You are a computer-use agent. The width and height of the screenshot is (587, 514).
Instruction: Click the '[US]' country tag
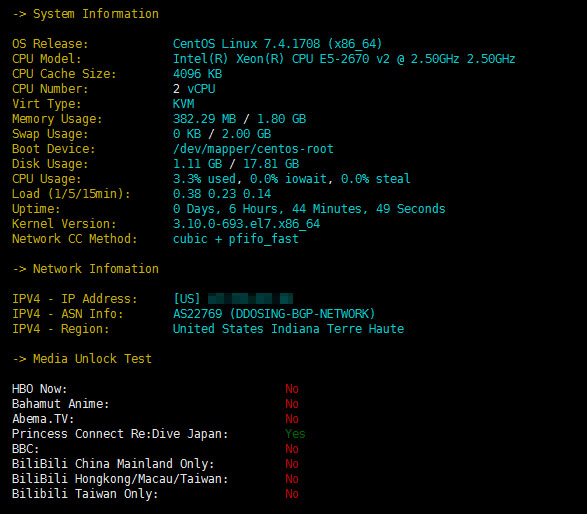pos(187,298)
